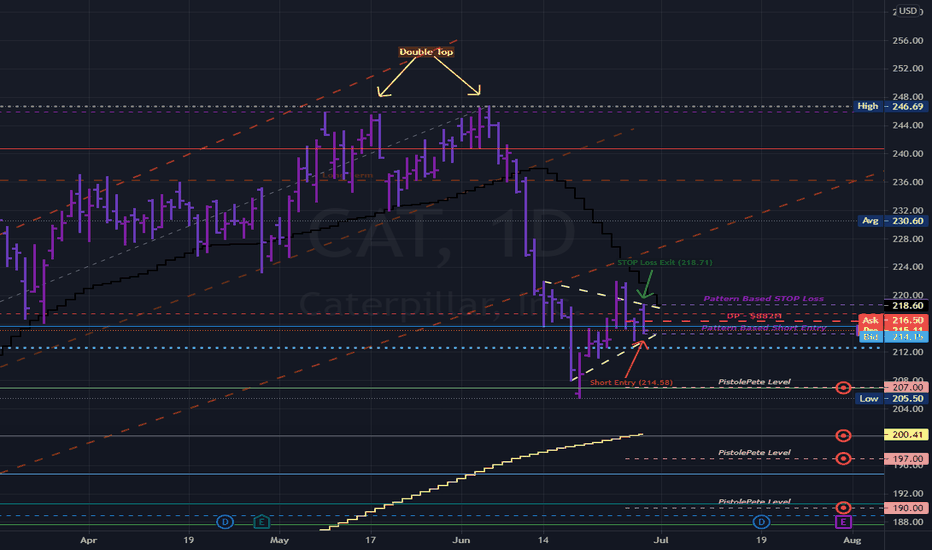Select PistolePete Level text above 207.00 line
932x550 pixels.
click(754, 382)
